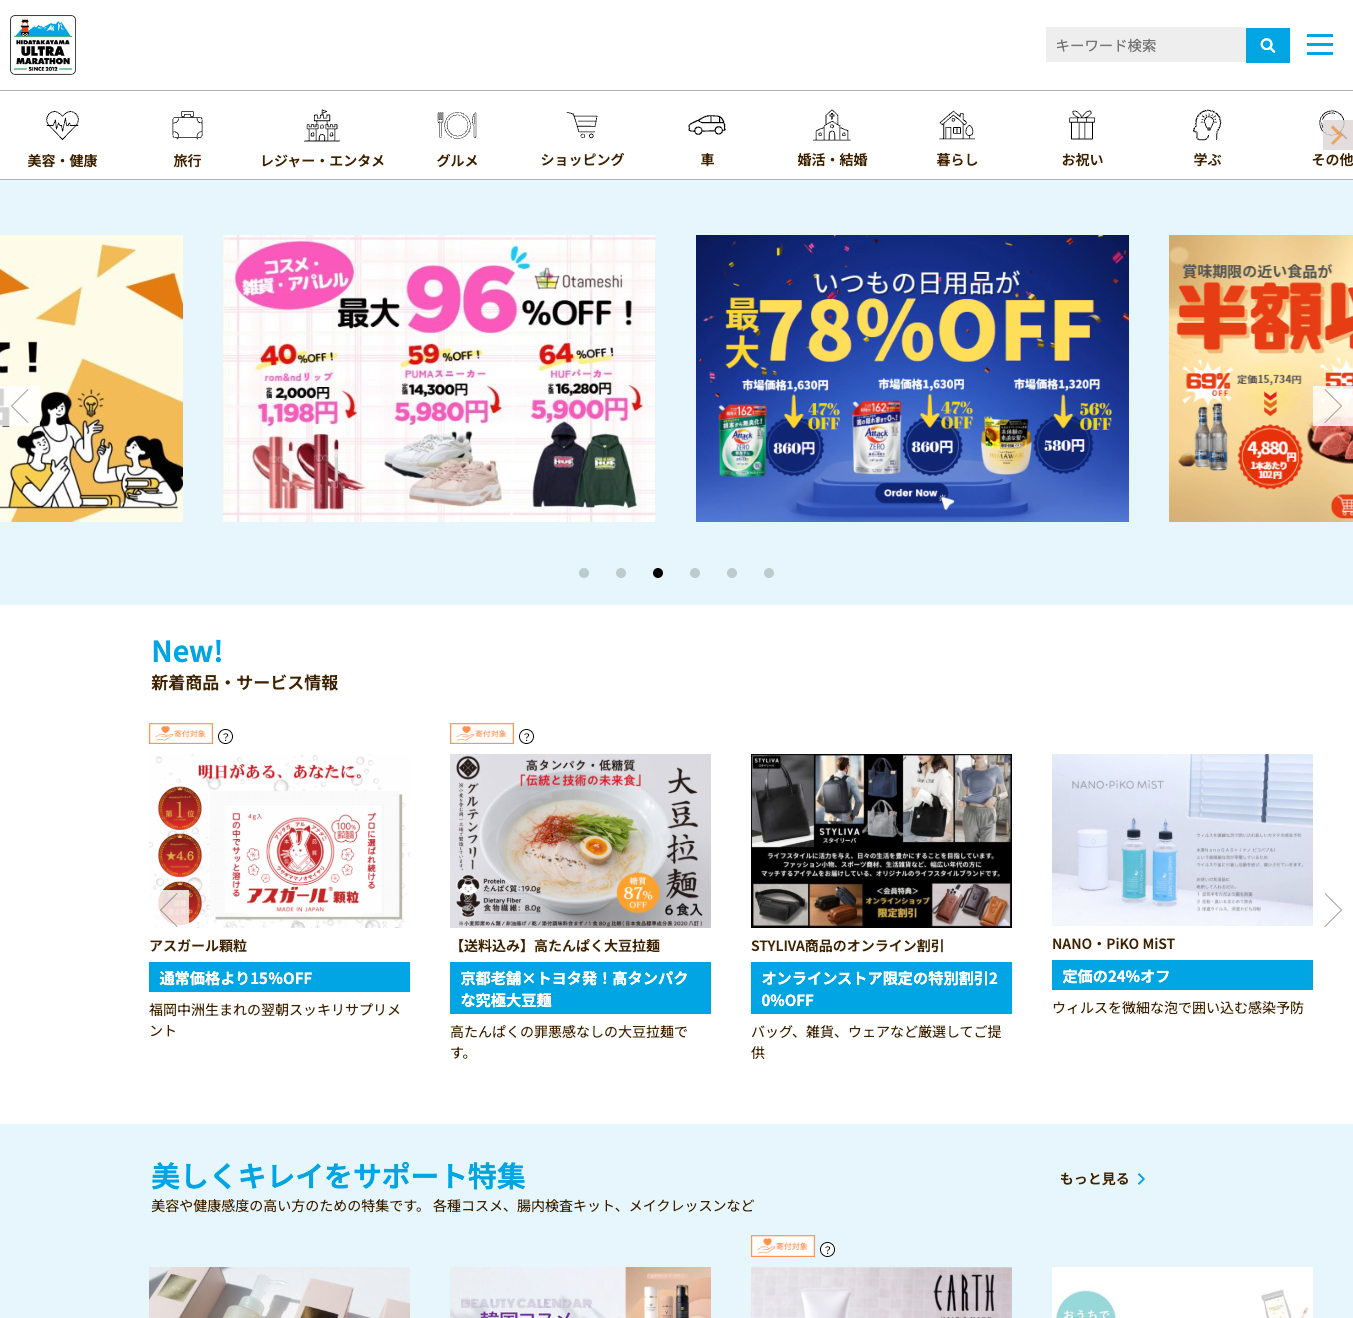The width and height of the screenshot is (1353, 1318).
Task: Select fifth carousel dot
Action: coord(732,573)
